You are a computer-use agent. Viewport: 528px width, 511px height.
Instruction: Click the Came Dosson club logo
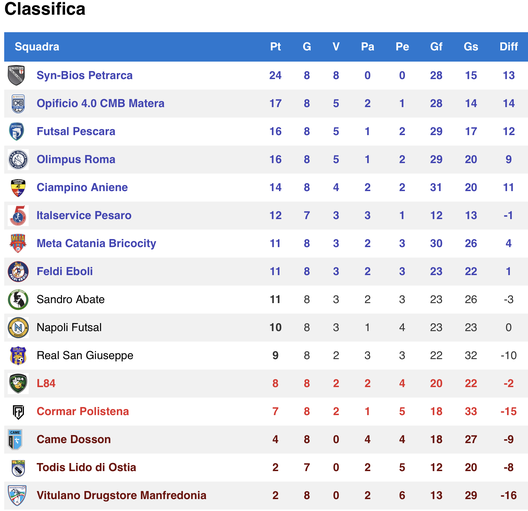pos(15,439)
